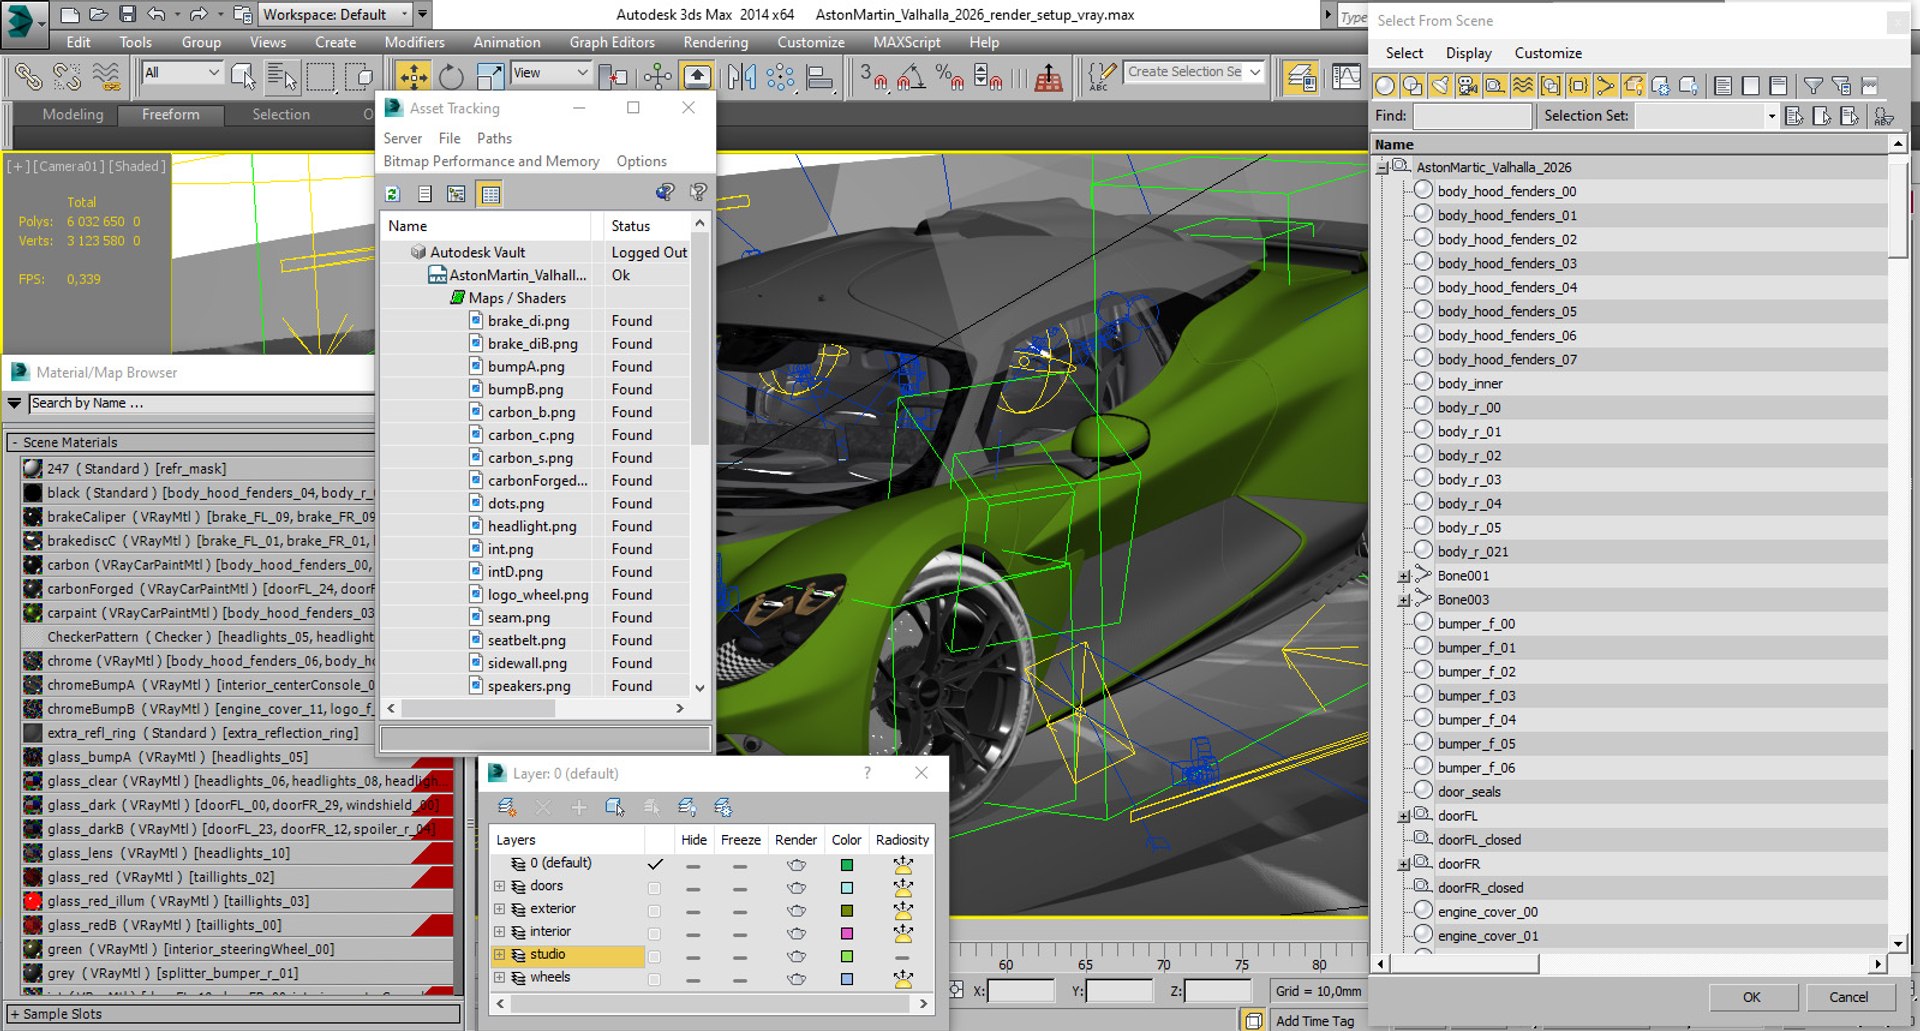The height and width of the screenshot is (1031, 1920).
Task: Click Hide/Unhide All Layers icon
Action: click(x=687, y=807)
